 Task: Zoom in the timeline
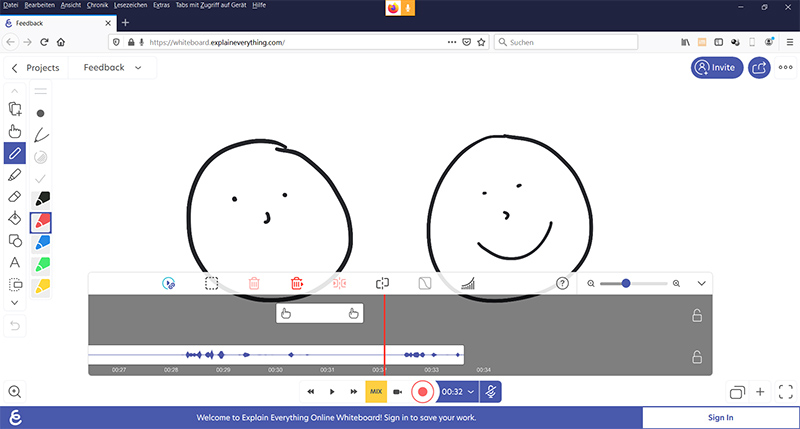677,284
